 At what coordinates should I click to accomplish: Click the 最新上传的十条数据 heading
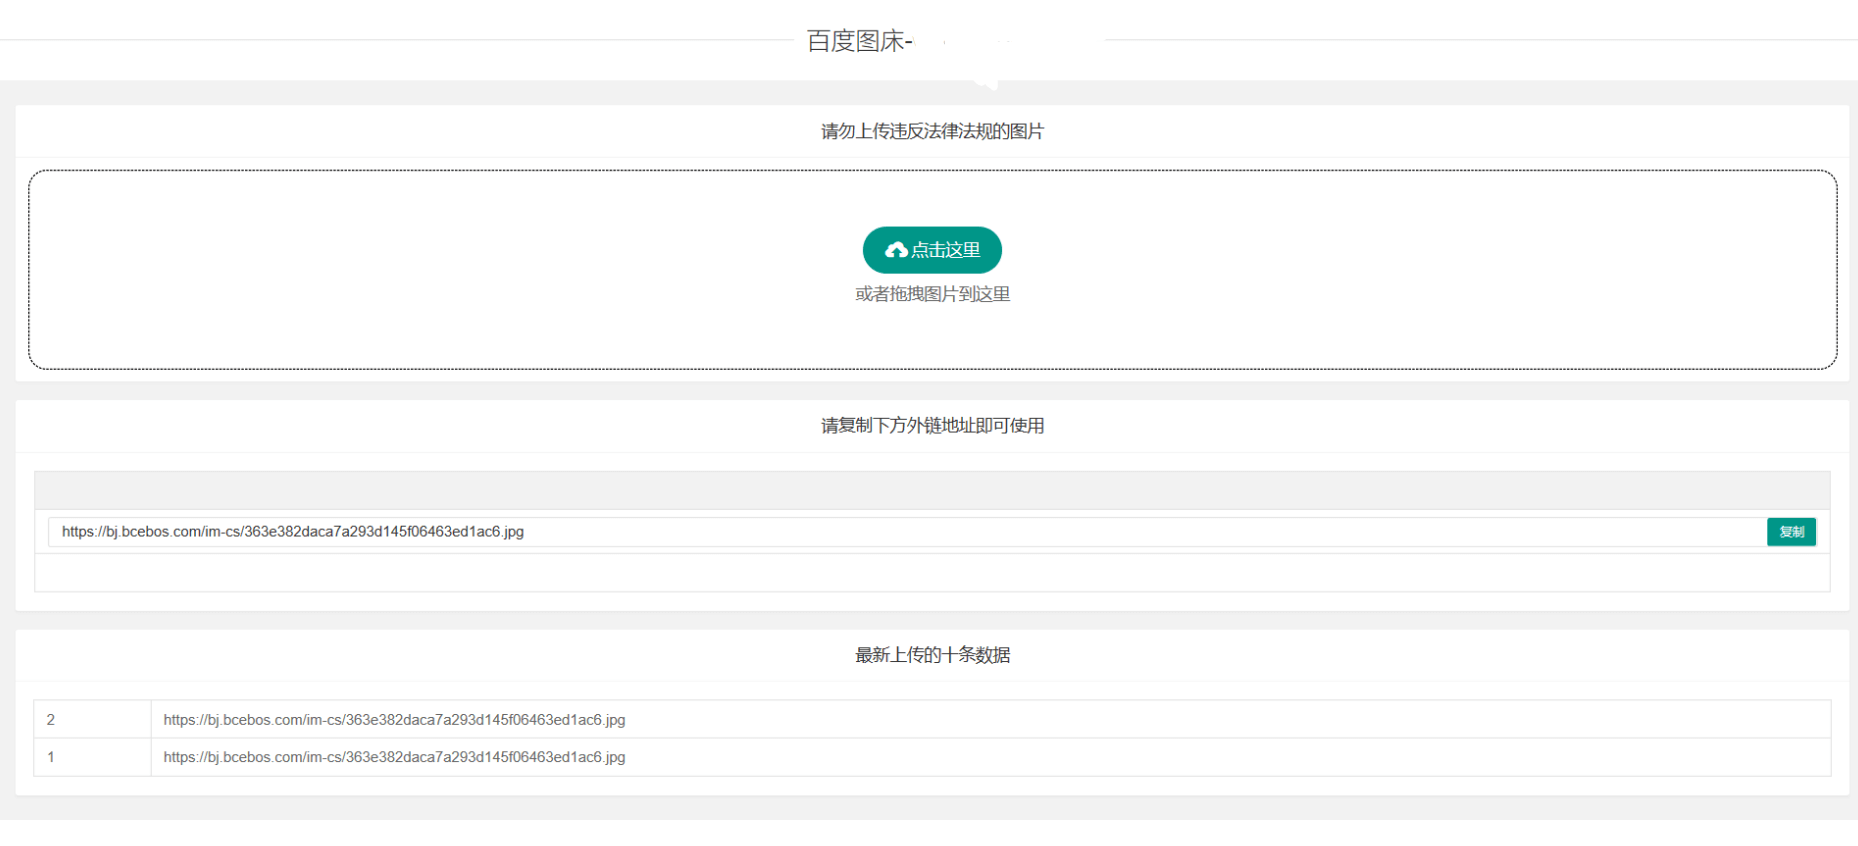[932, 655]
